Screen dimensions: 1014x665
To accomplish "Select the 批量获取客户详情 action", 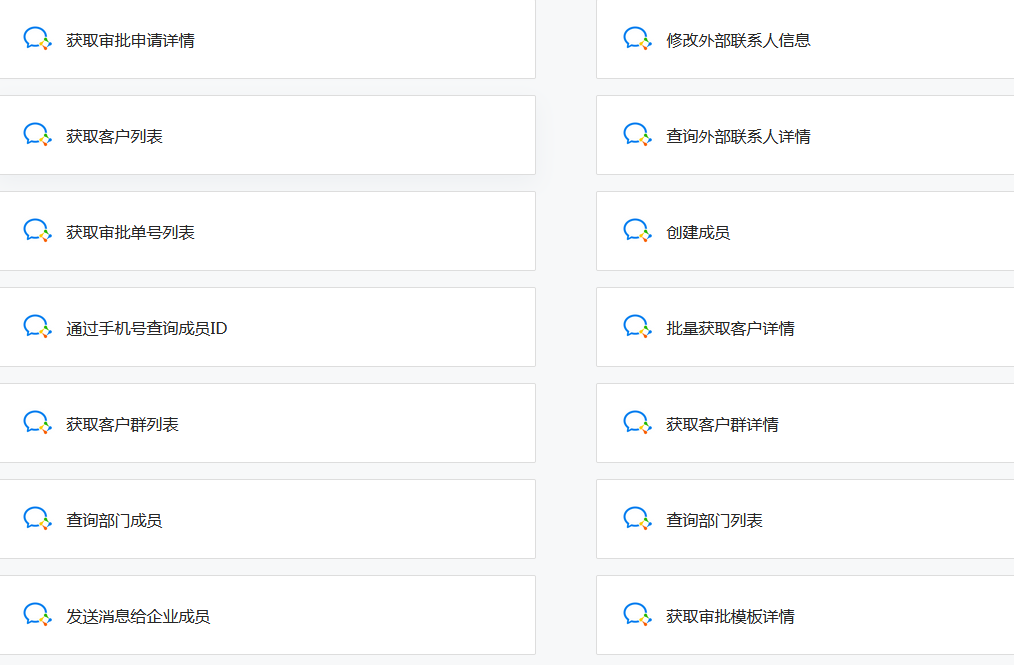I will (805, 327).
